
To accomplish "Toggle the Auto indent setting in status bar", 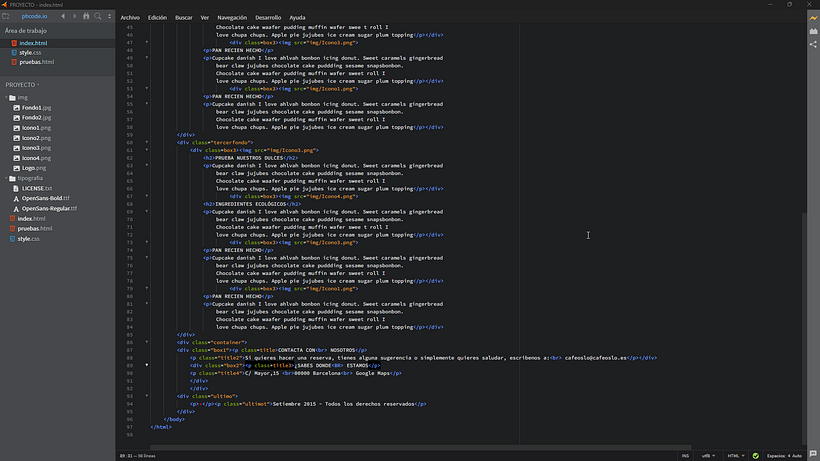I will (796, 456).
